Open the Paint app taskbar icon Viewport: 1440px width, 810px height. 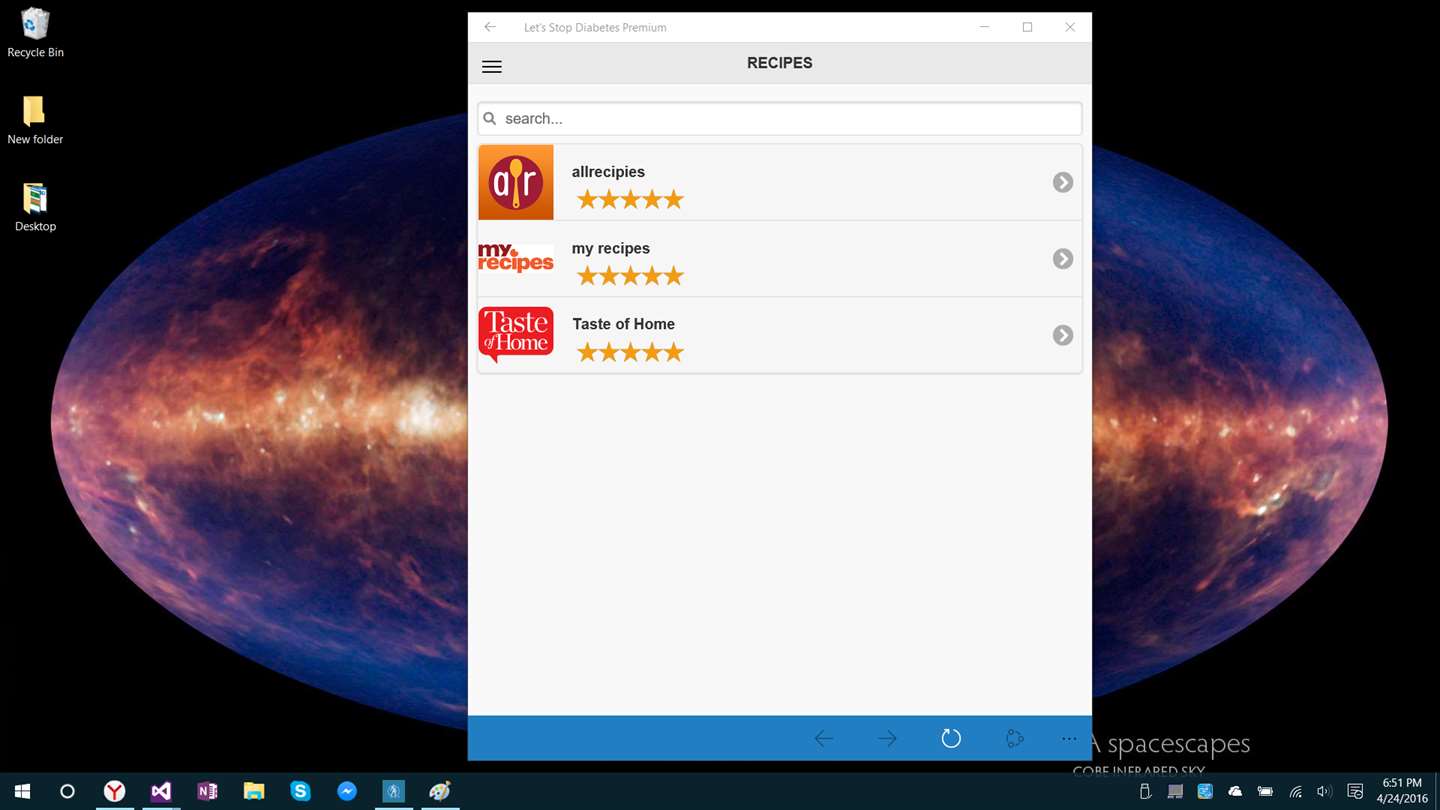[440, 791]
